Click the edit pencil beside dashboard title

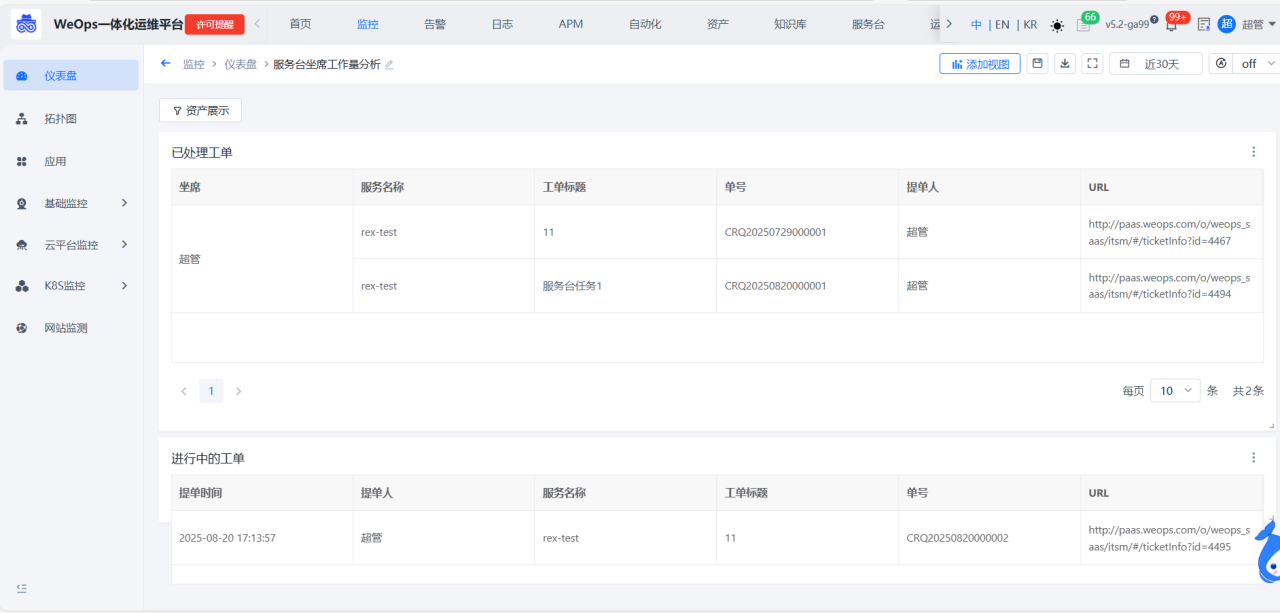[390, 65]
